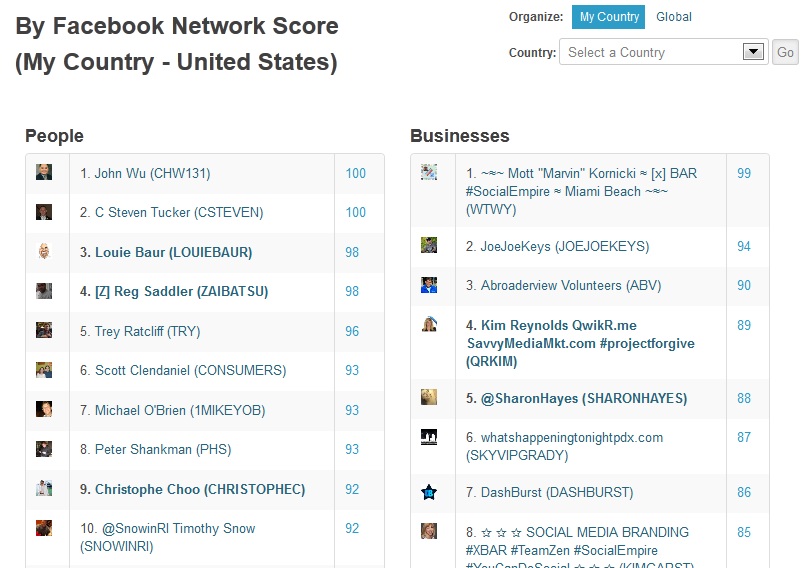Click Michael O'Brien's score 93
Viewport: 805px width, 568px height.
point(352,411)
